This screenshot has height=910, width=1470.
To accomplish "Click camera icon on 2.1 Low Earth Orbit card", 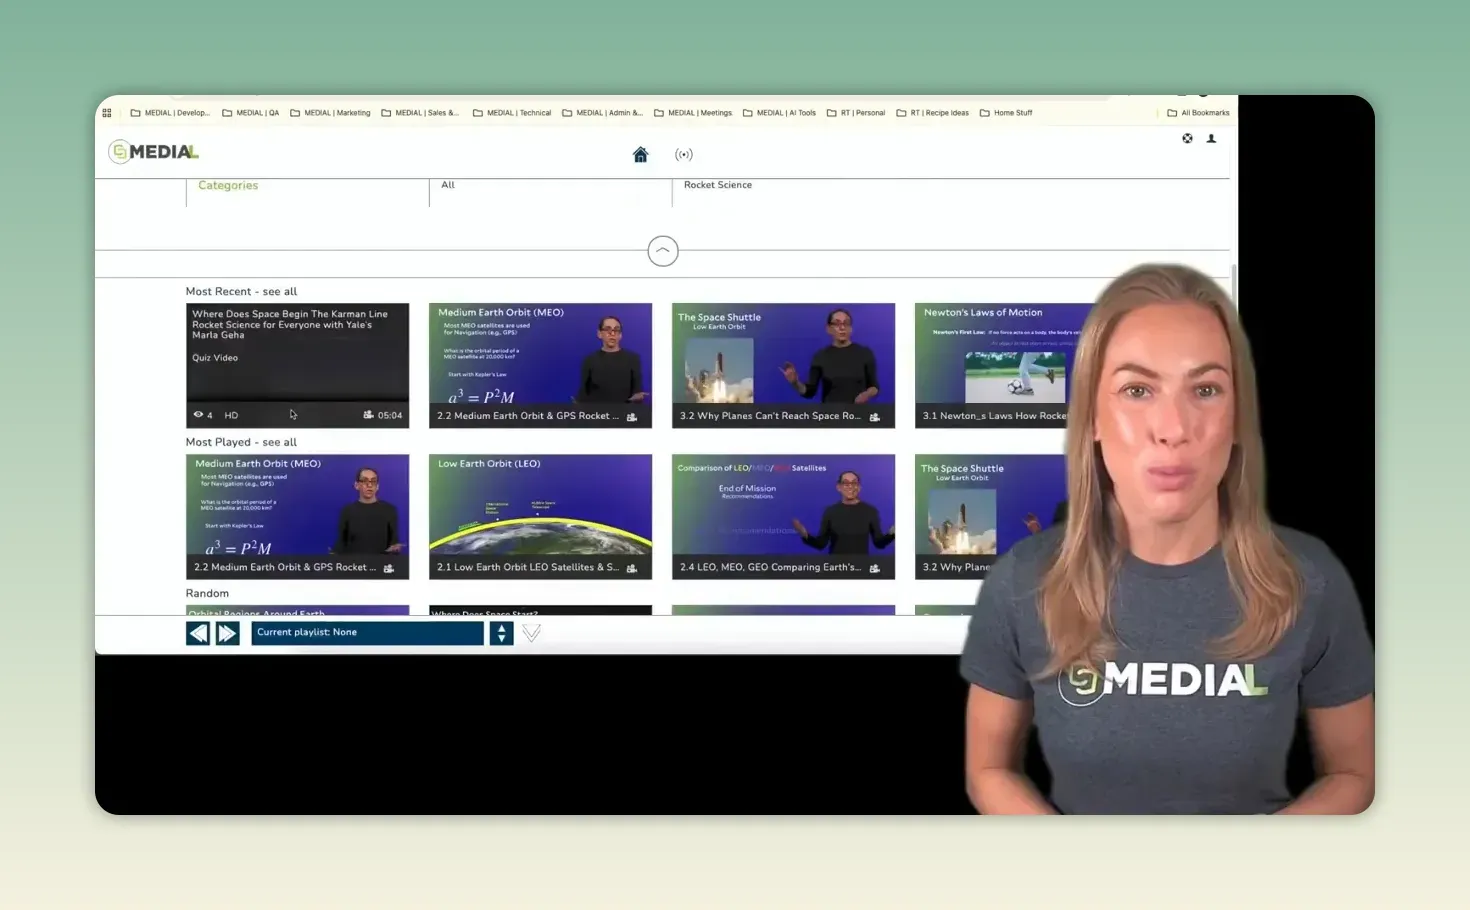I will pyautogui.click(x=632, y=568).
